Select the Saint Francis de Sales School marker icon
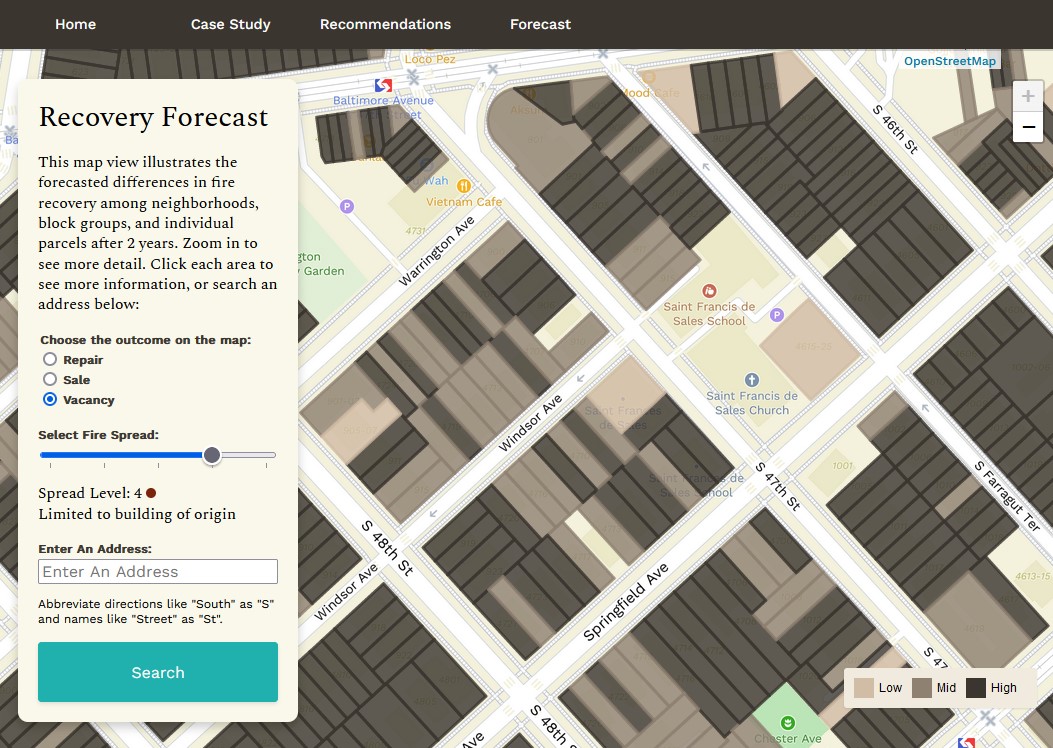 pyautogui.click(x=709, y=291)
